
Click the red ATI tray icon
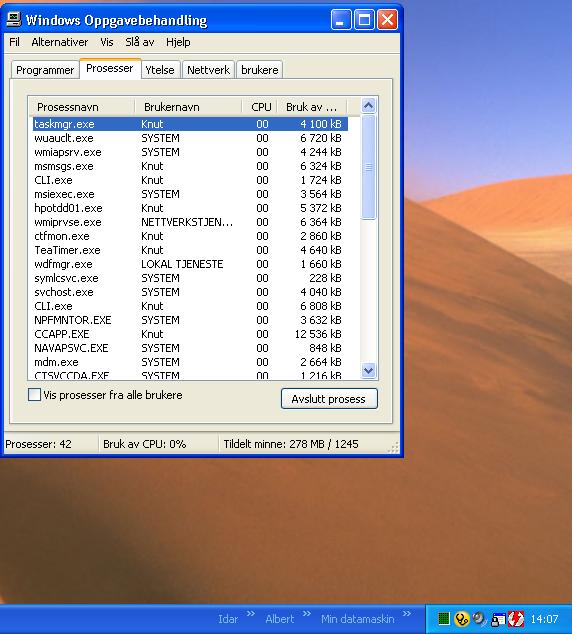[516, 619]
